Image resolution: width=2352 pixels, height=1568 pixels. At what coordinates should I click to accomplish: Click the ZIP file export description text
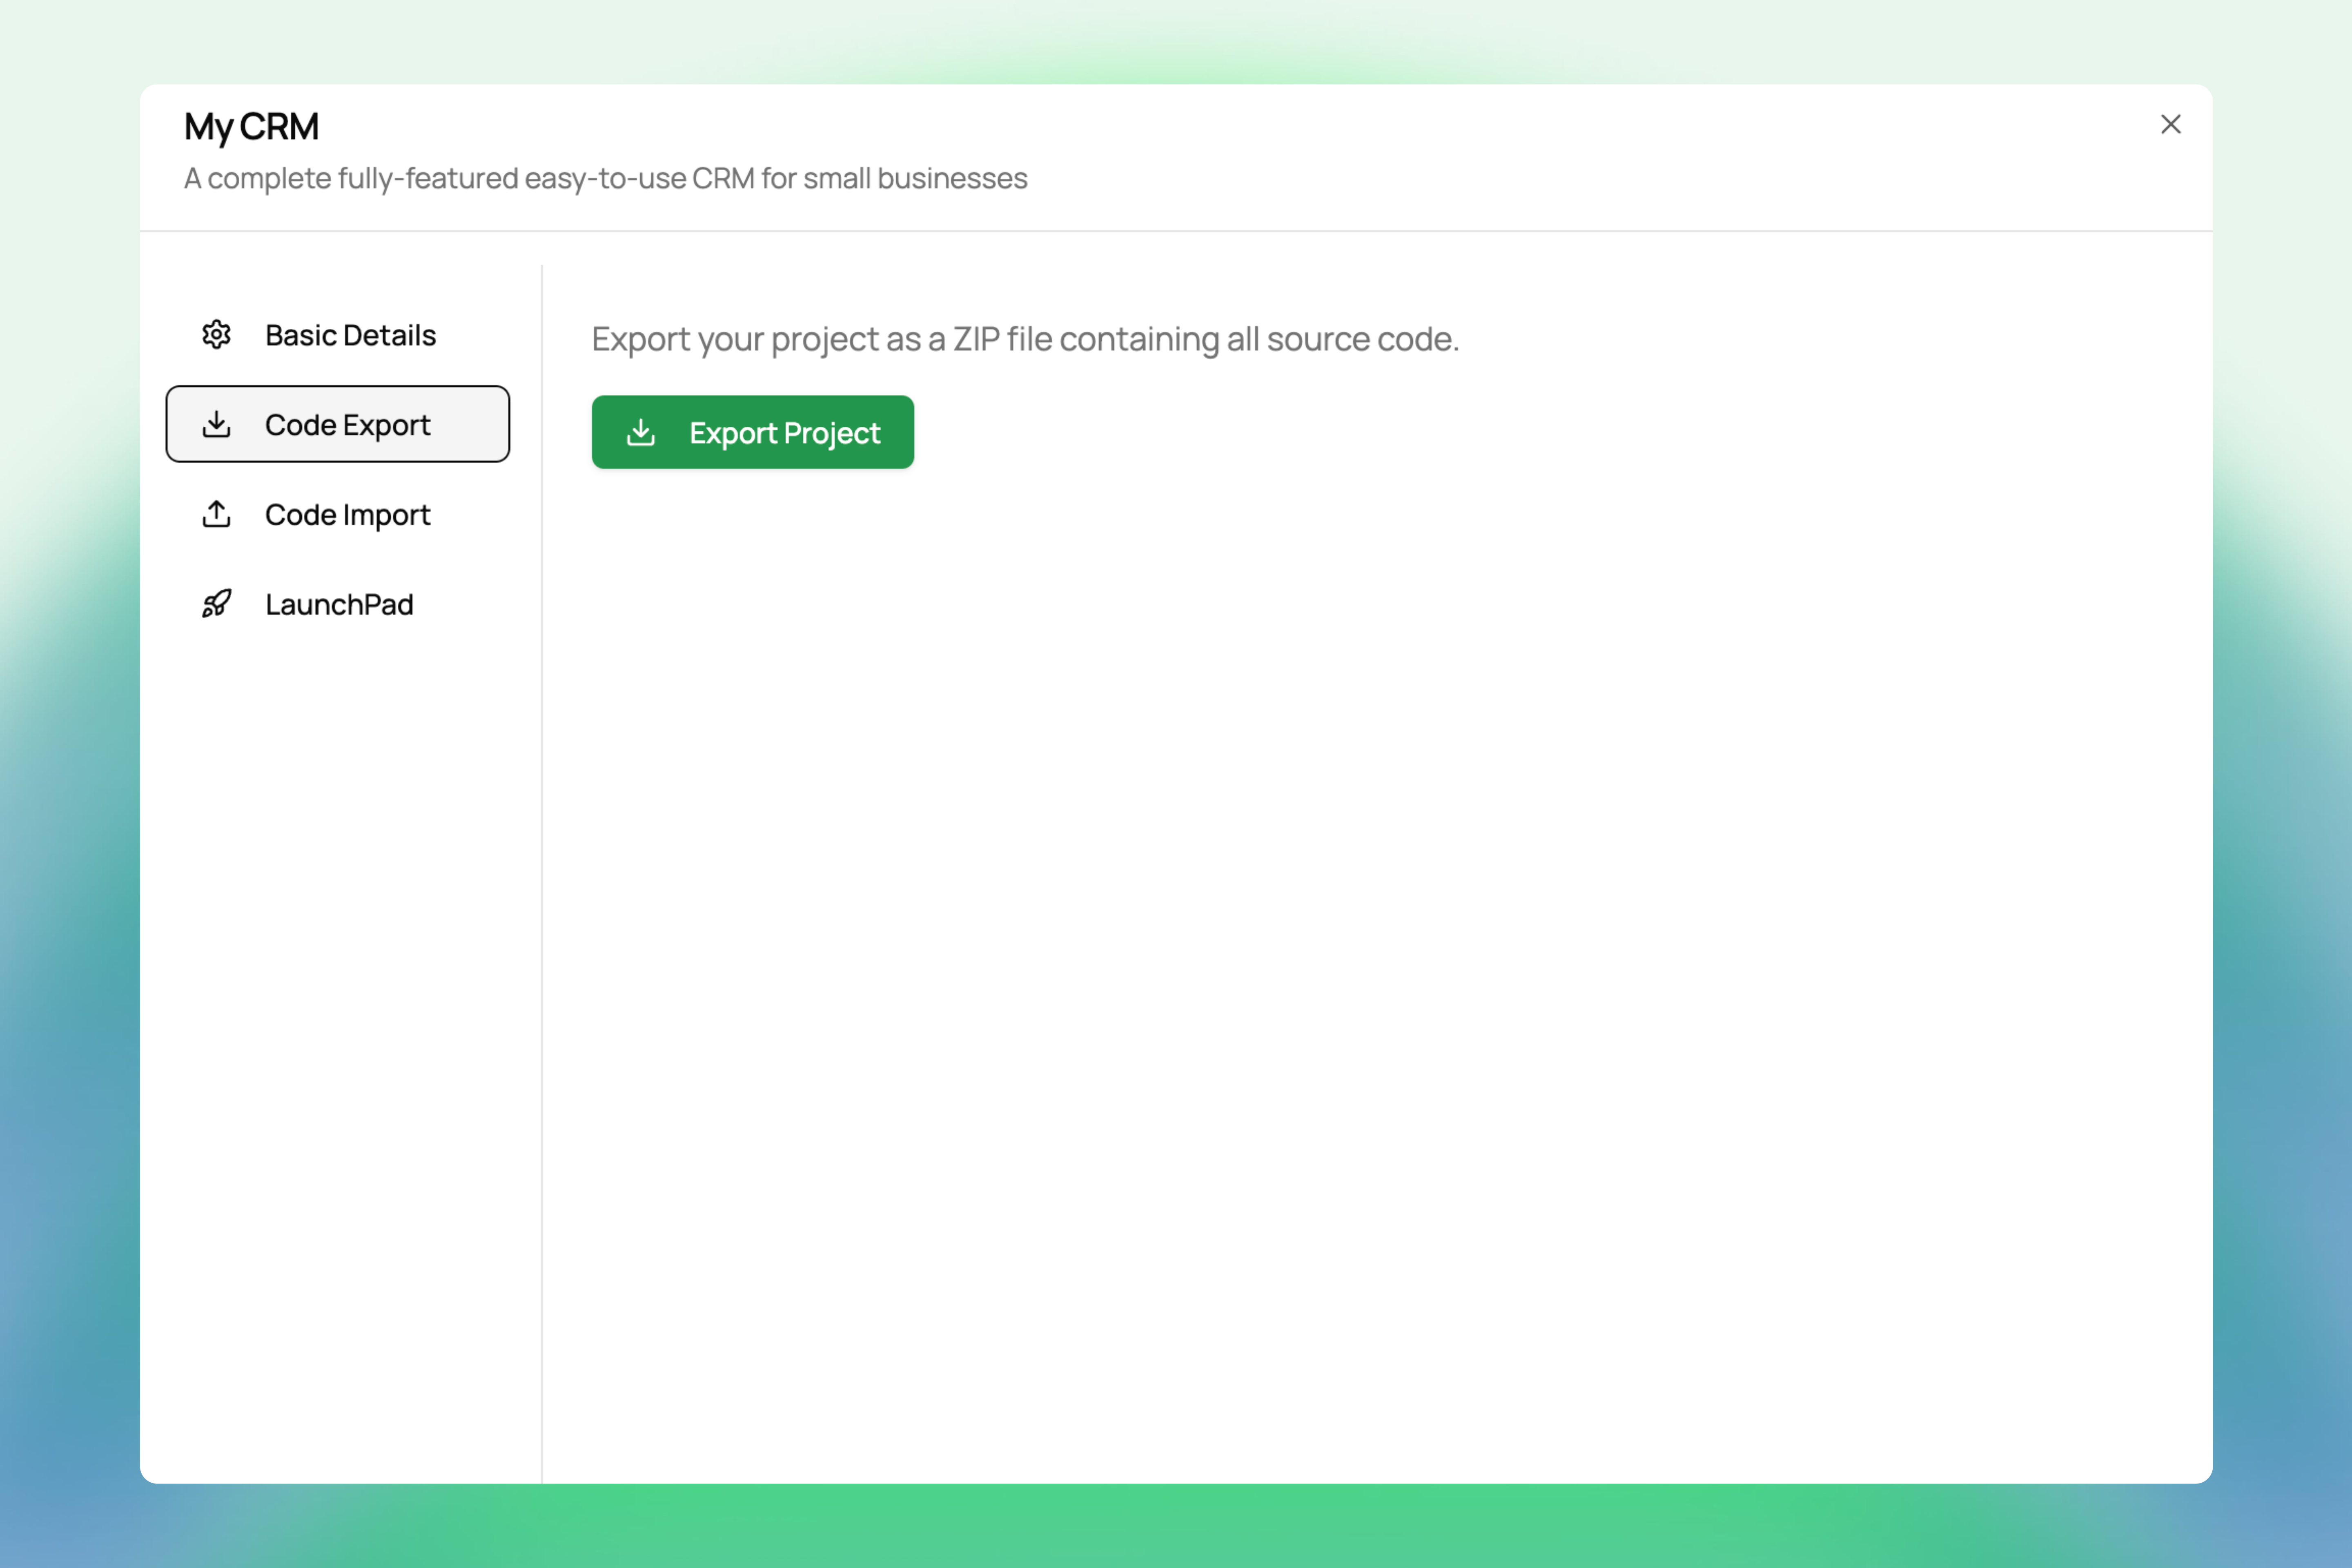pyautogui.click(x=1024, y=339)
